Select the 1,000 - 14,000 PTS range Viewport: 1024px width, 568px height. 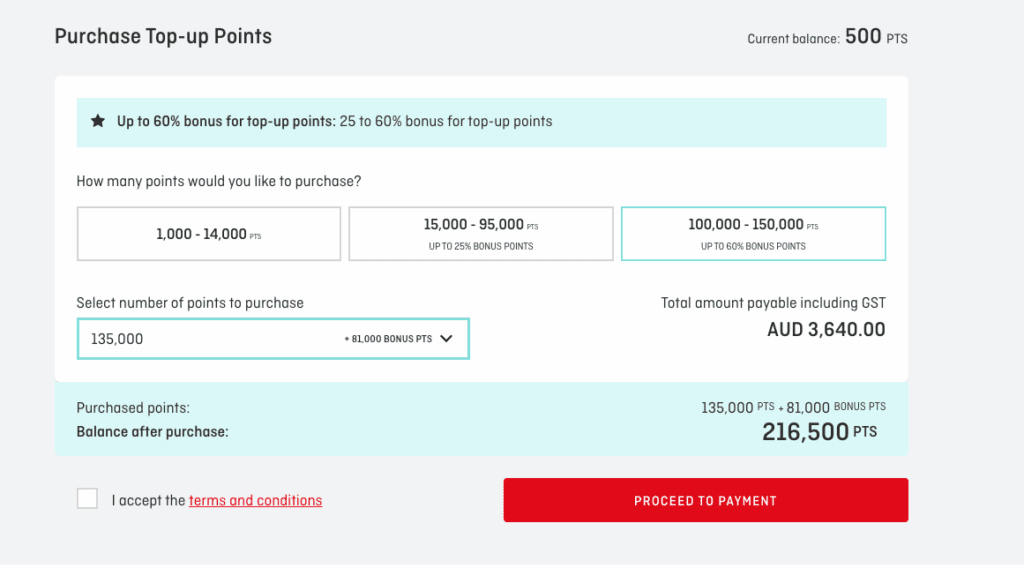point(208,234)
